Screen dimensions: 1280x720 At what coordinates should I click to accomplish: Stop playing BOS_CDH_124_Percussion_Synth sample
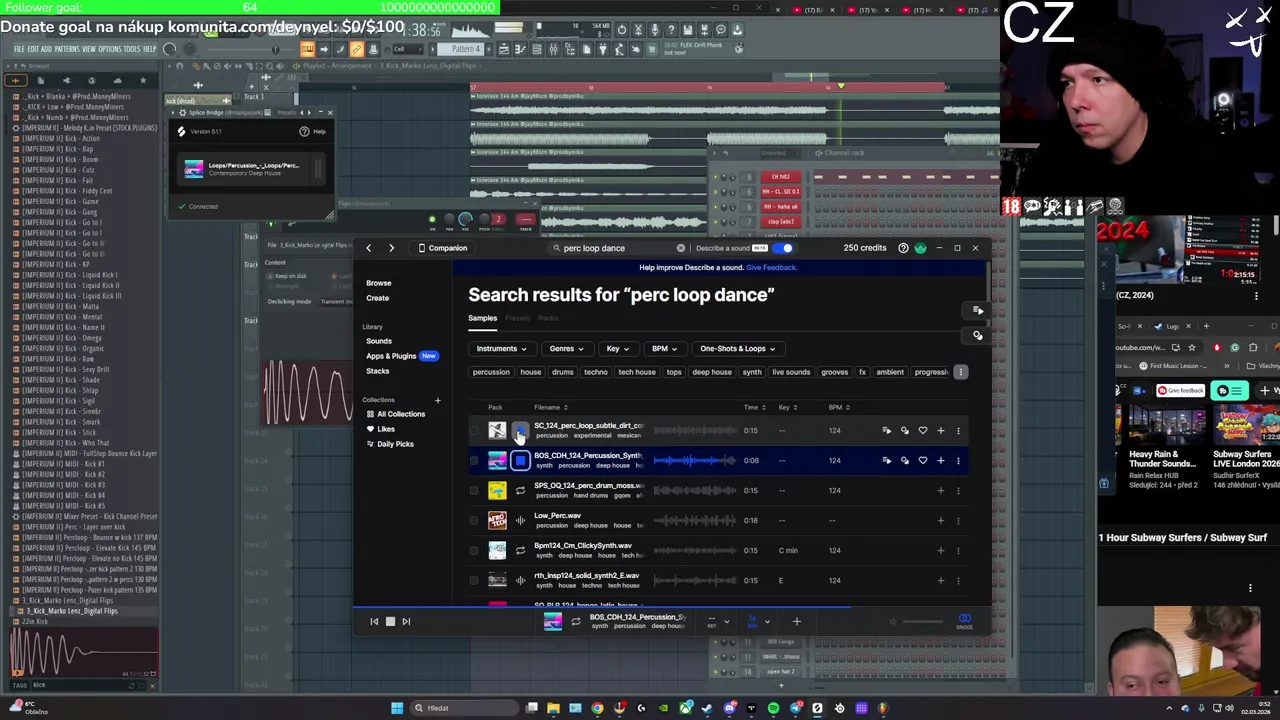pos(520,461)
